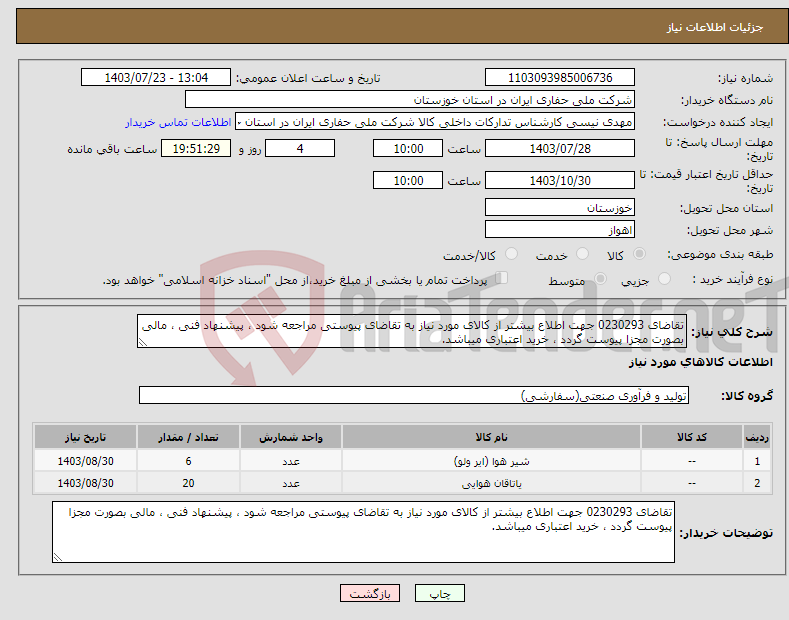Screen dimensions: 789x620
Task: Click the item name یاتاقان هوایی
Action: (x=491, y=483)
